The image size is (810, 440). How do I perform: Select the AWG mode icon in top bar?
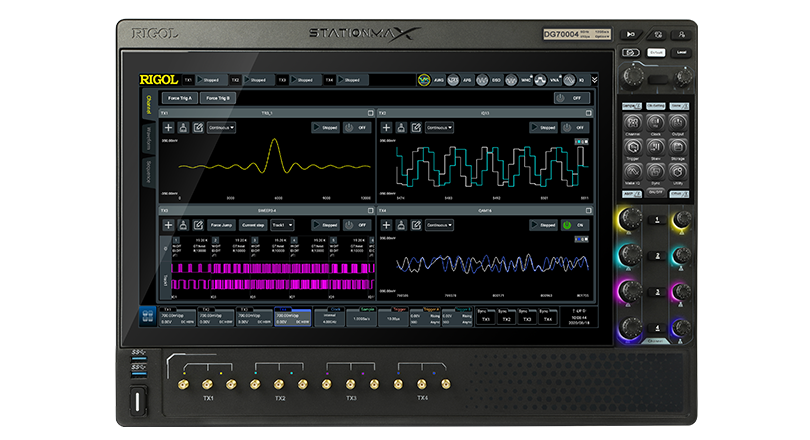click(x=424, y=79)
